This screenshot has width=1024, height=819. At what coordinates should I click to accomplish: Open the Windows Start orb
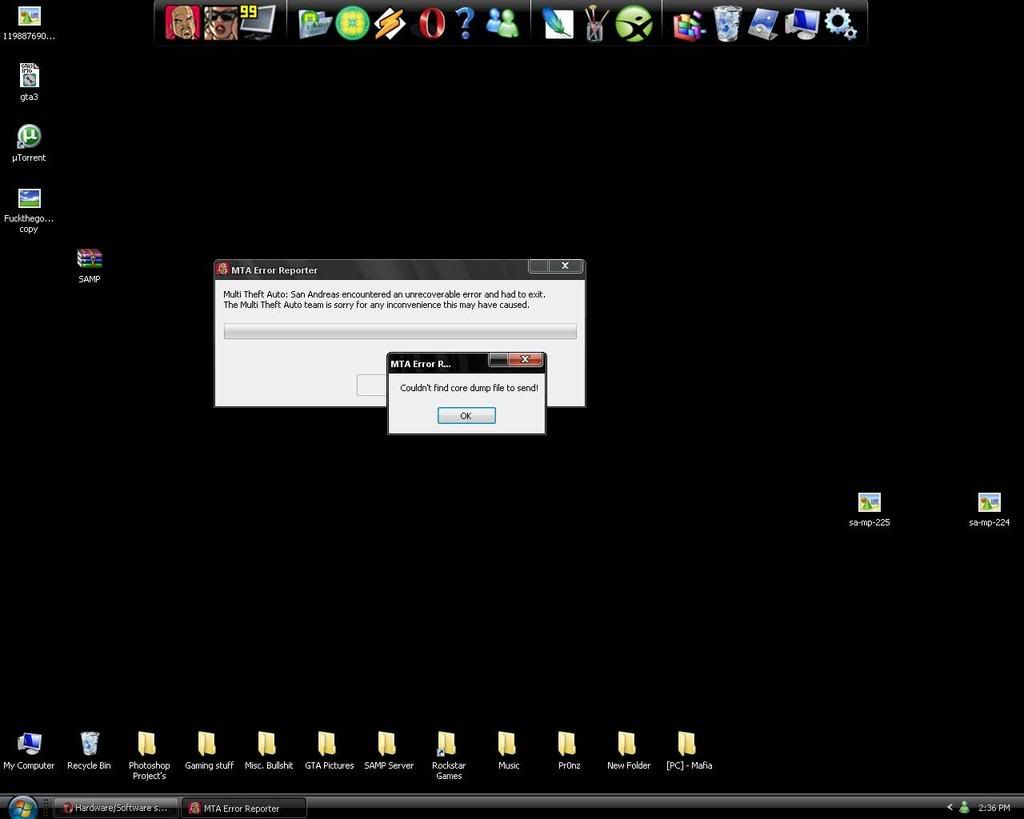coord(22,807)
